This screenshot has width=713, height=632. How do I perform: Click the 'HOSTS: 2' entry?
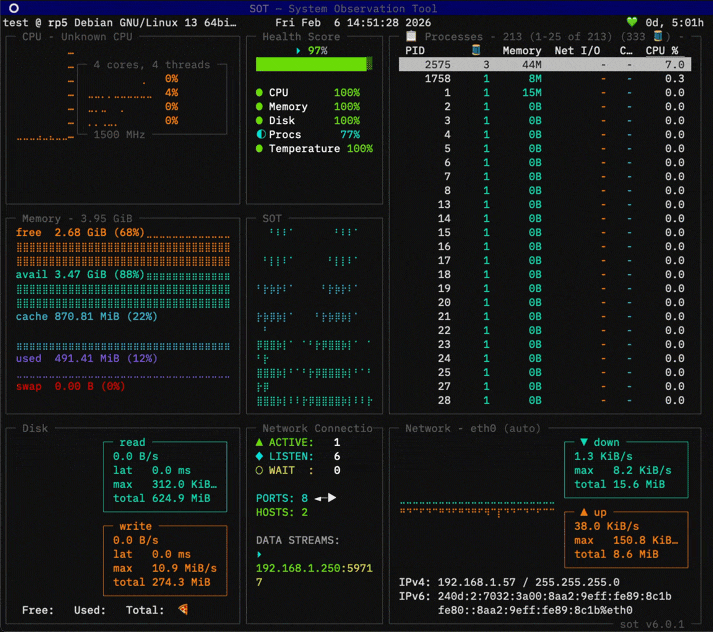pos(282,512)
